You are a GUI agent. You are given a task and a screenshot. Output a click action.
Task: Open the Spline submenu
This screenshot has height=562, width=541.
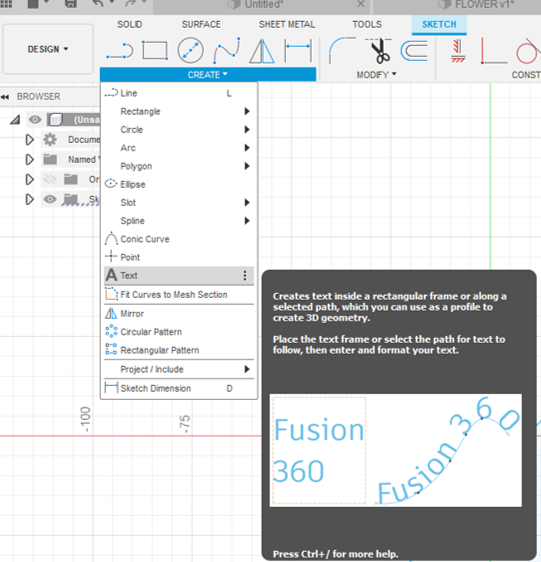[179, 221]
